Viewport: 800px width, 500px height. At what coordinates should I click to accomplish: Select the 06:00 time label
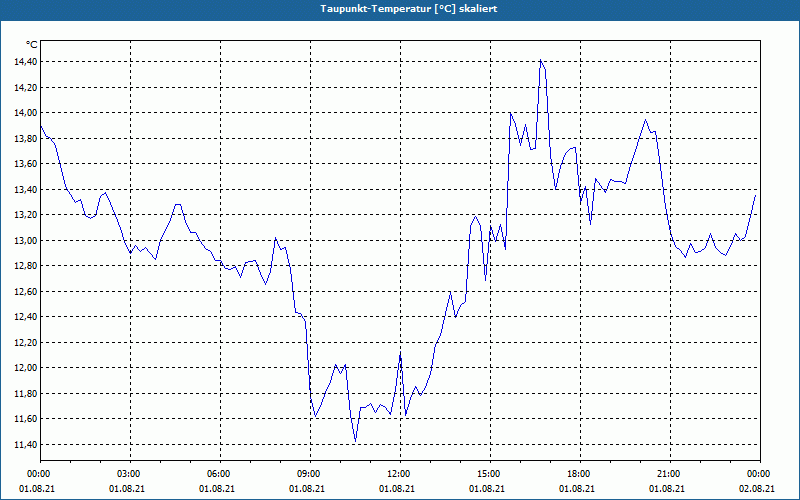click(x=220, y=474)
